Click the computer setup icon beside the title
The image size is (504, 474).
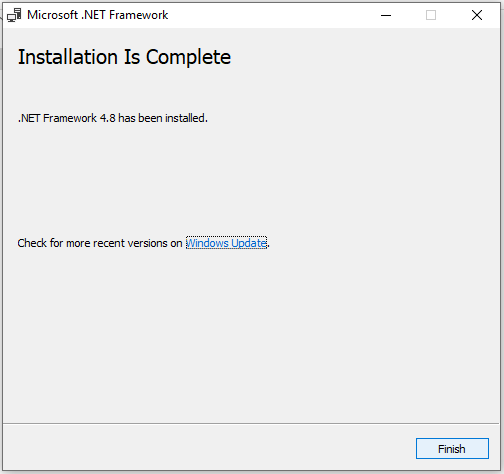click(x=14, y=15)
